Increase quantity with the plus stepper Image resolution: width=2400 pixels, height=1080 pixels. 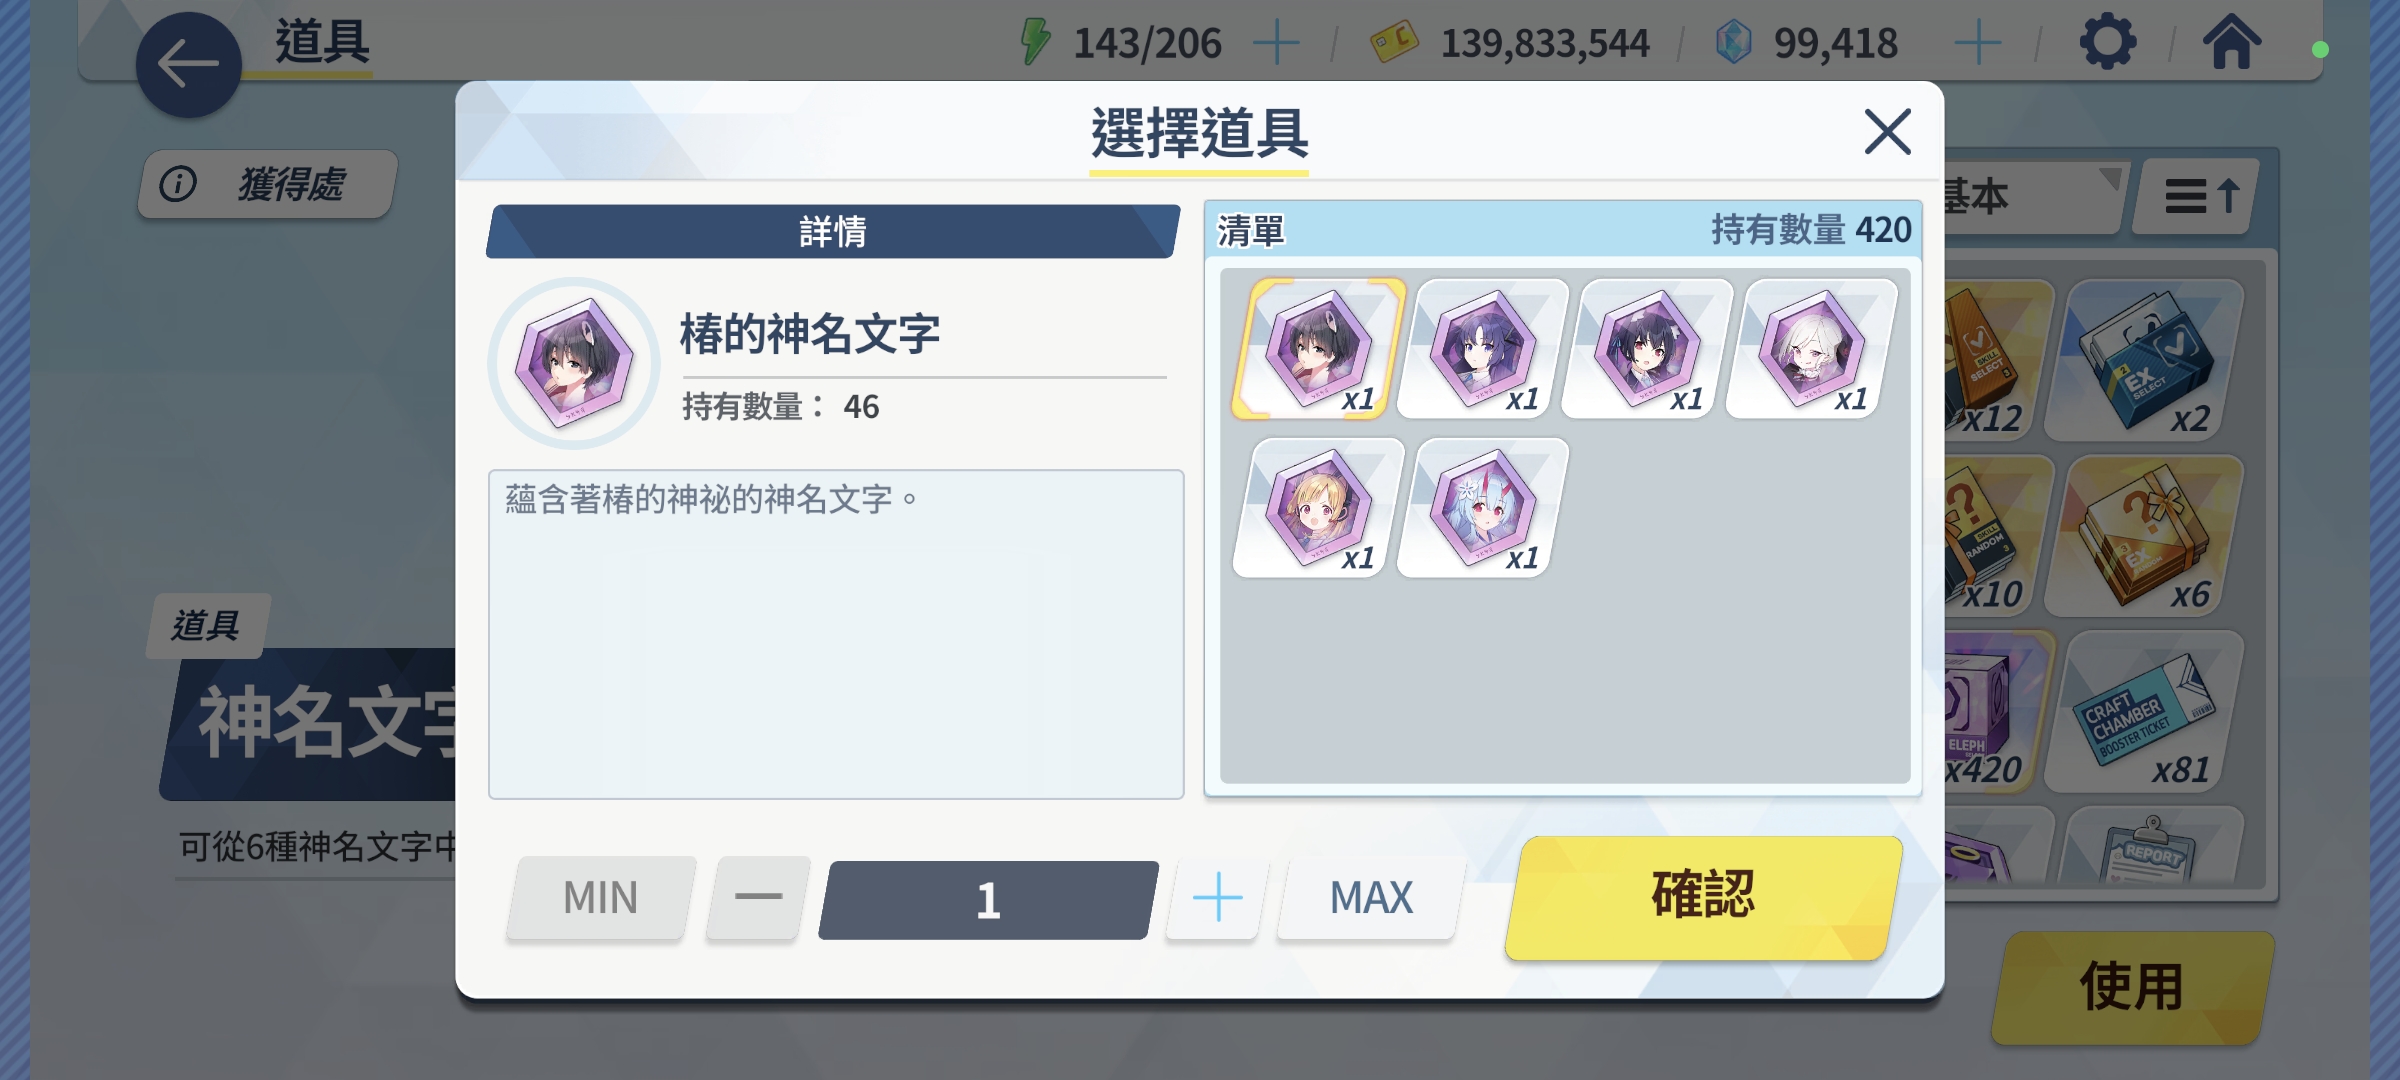(1217, 897)
